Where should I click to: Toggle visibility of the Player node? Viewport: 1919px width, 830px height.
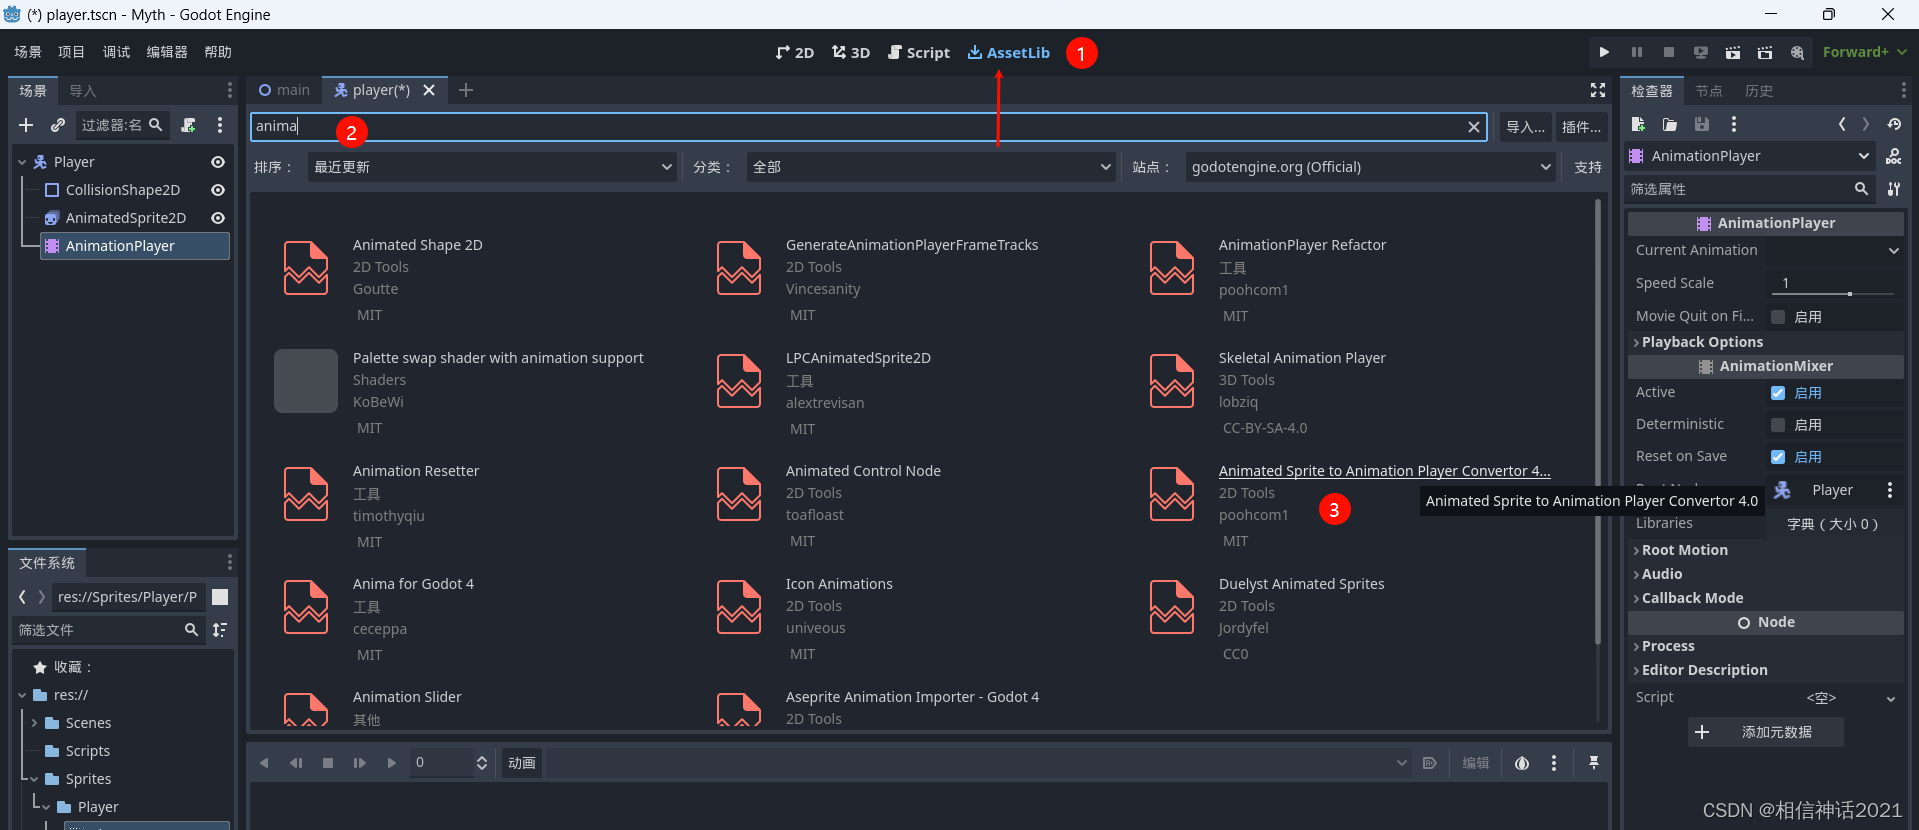tap(218, 162)
